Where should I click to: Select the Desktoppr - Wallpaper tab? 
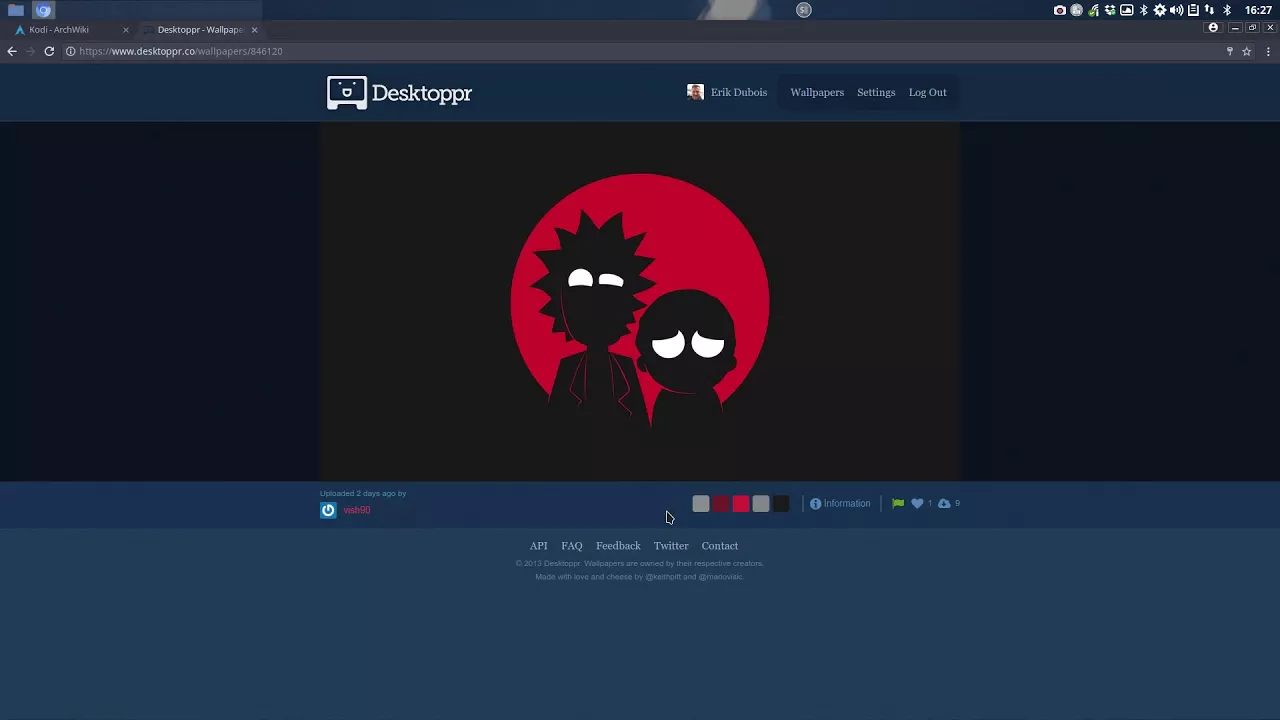200,30
